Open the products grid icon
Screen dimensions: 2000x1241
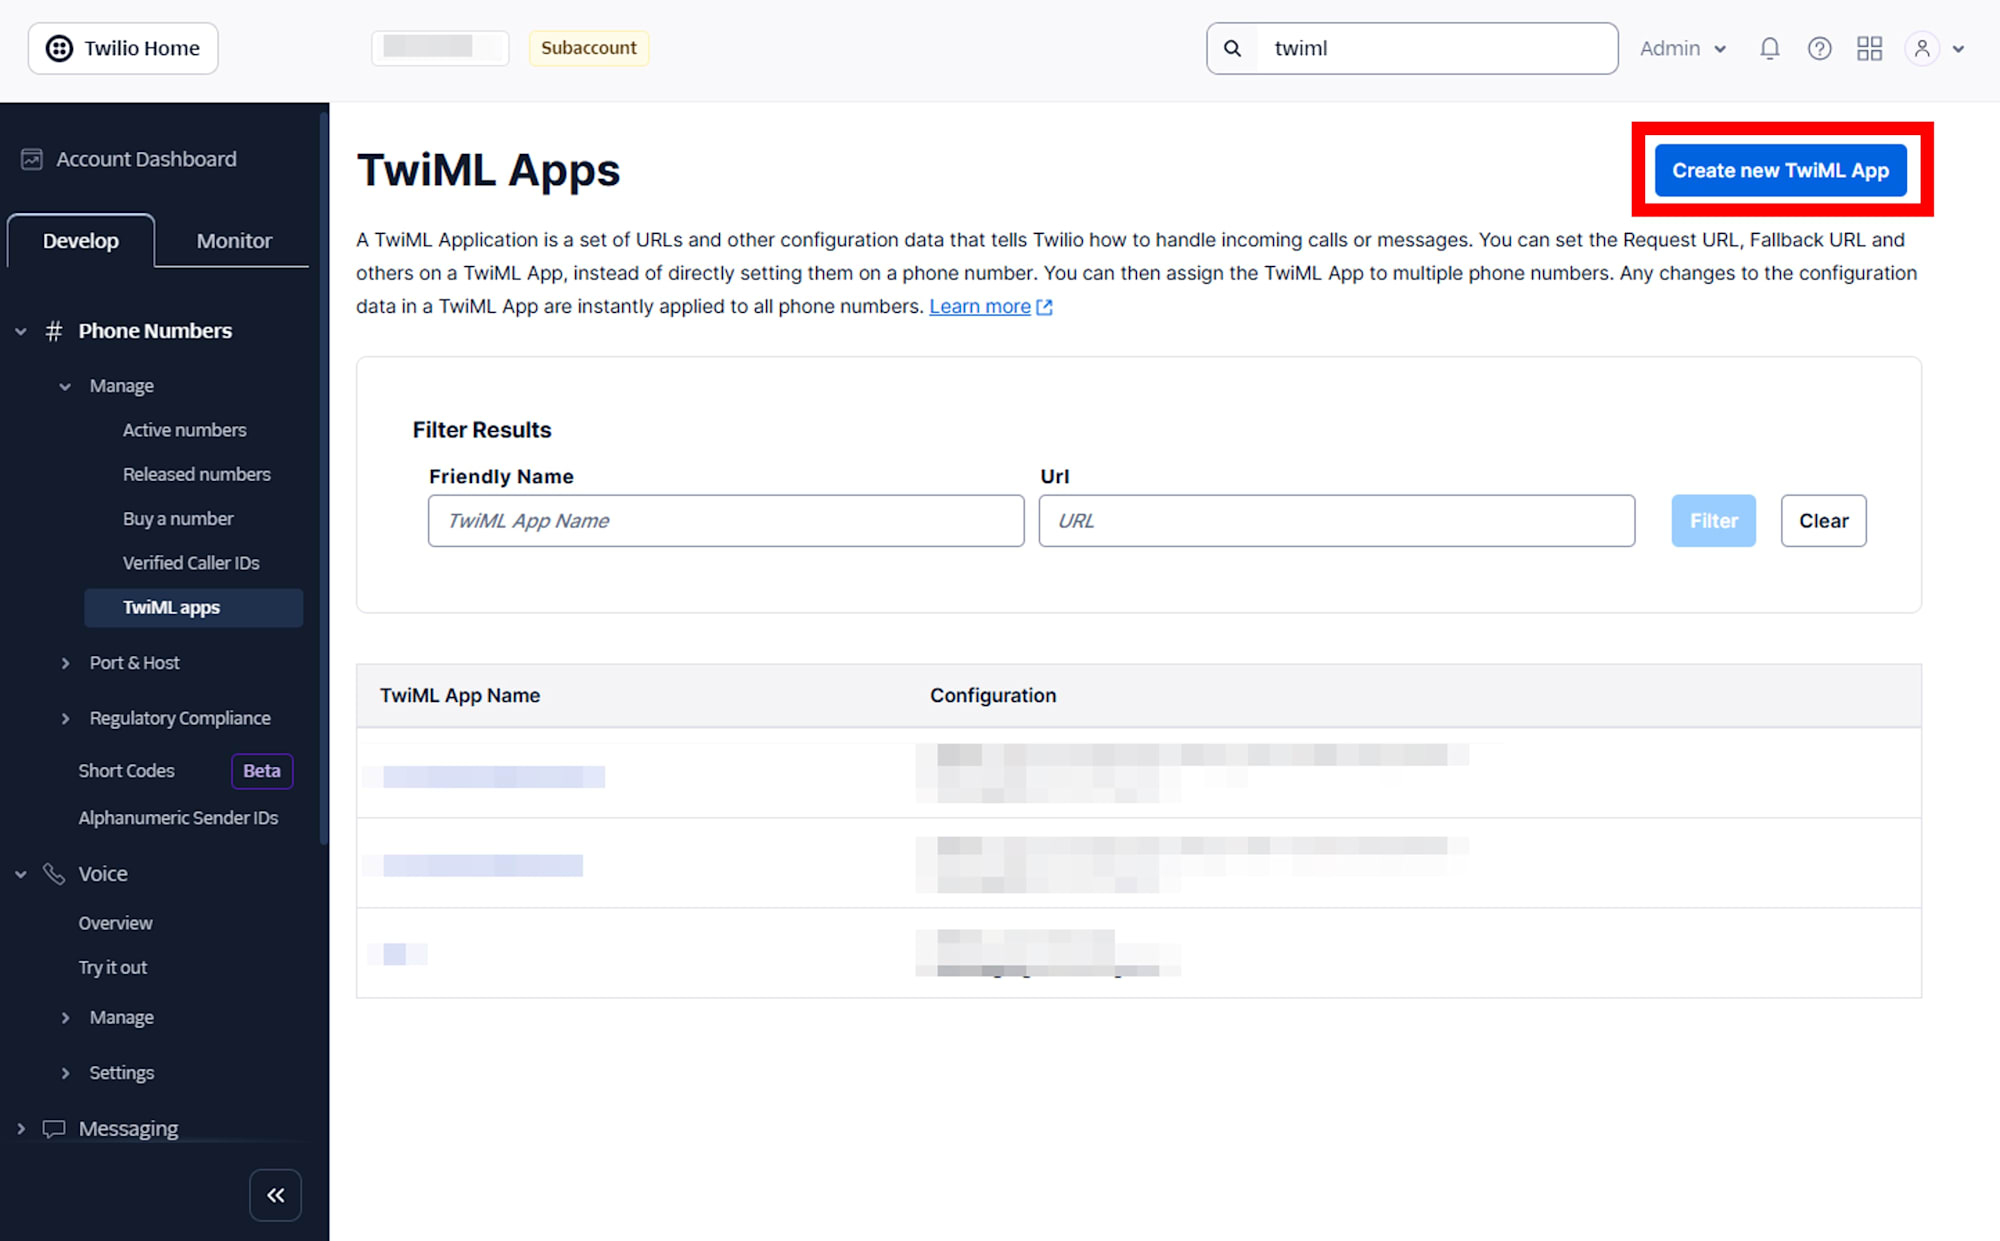point(1869,48)
